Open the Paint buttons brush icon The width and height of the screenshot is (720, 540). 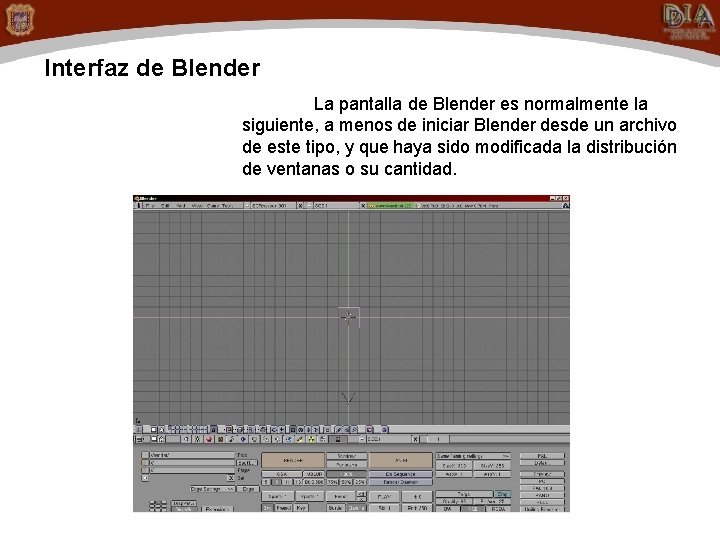[300, 439]
